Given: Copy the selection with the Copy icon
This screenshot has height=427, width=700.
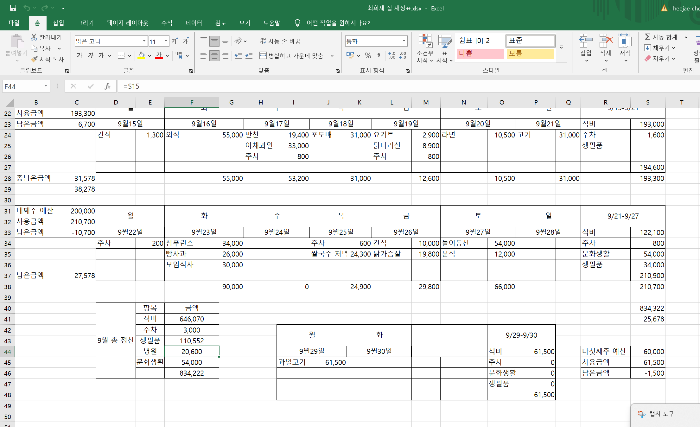Looking at the screenshot, I should [x=34, y=48].
